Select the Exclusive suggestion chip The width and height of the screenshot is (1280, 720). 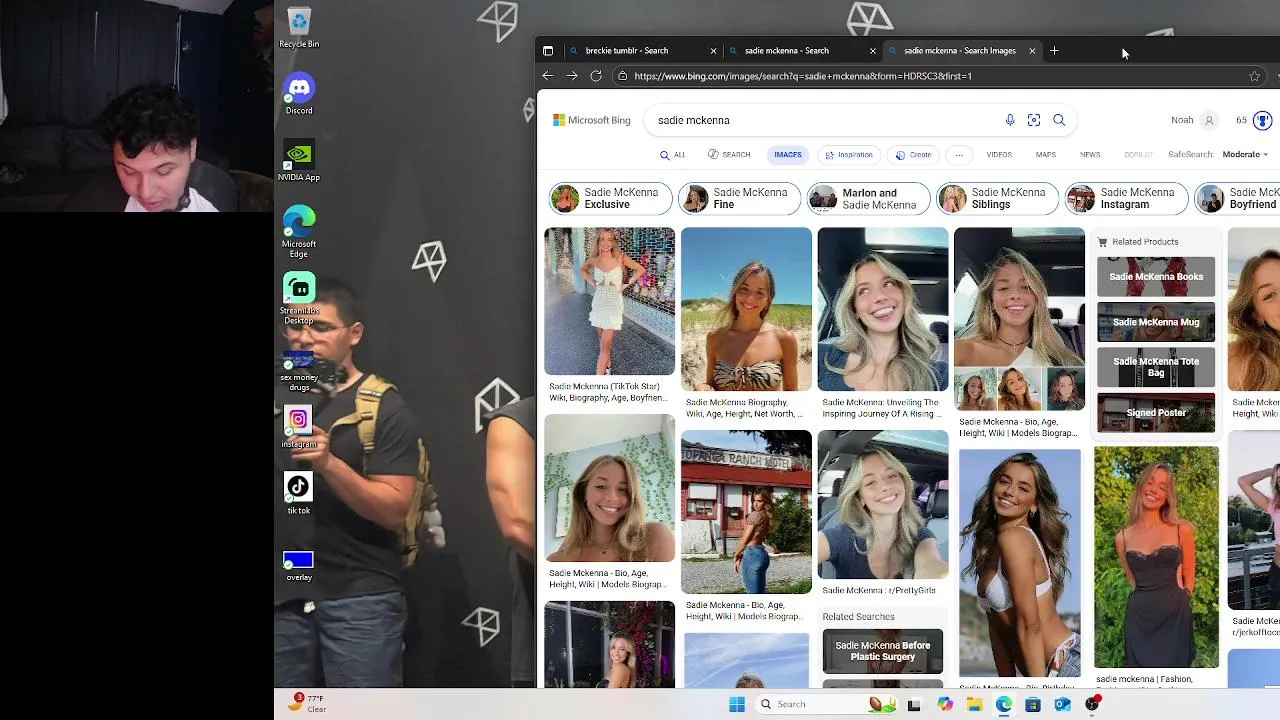point(610,199)
